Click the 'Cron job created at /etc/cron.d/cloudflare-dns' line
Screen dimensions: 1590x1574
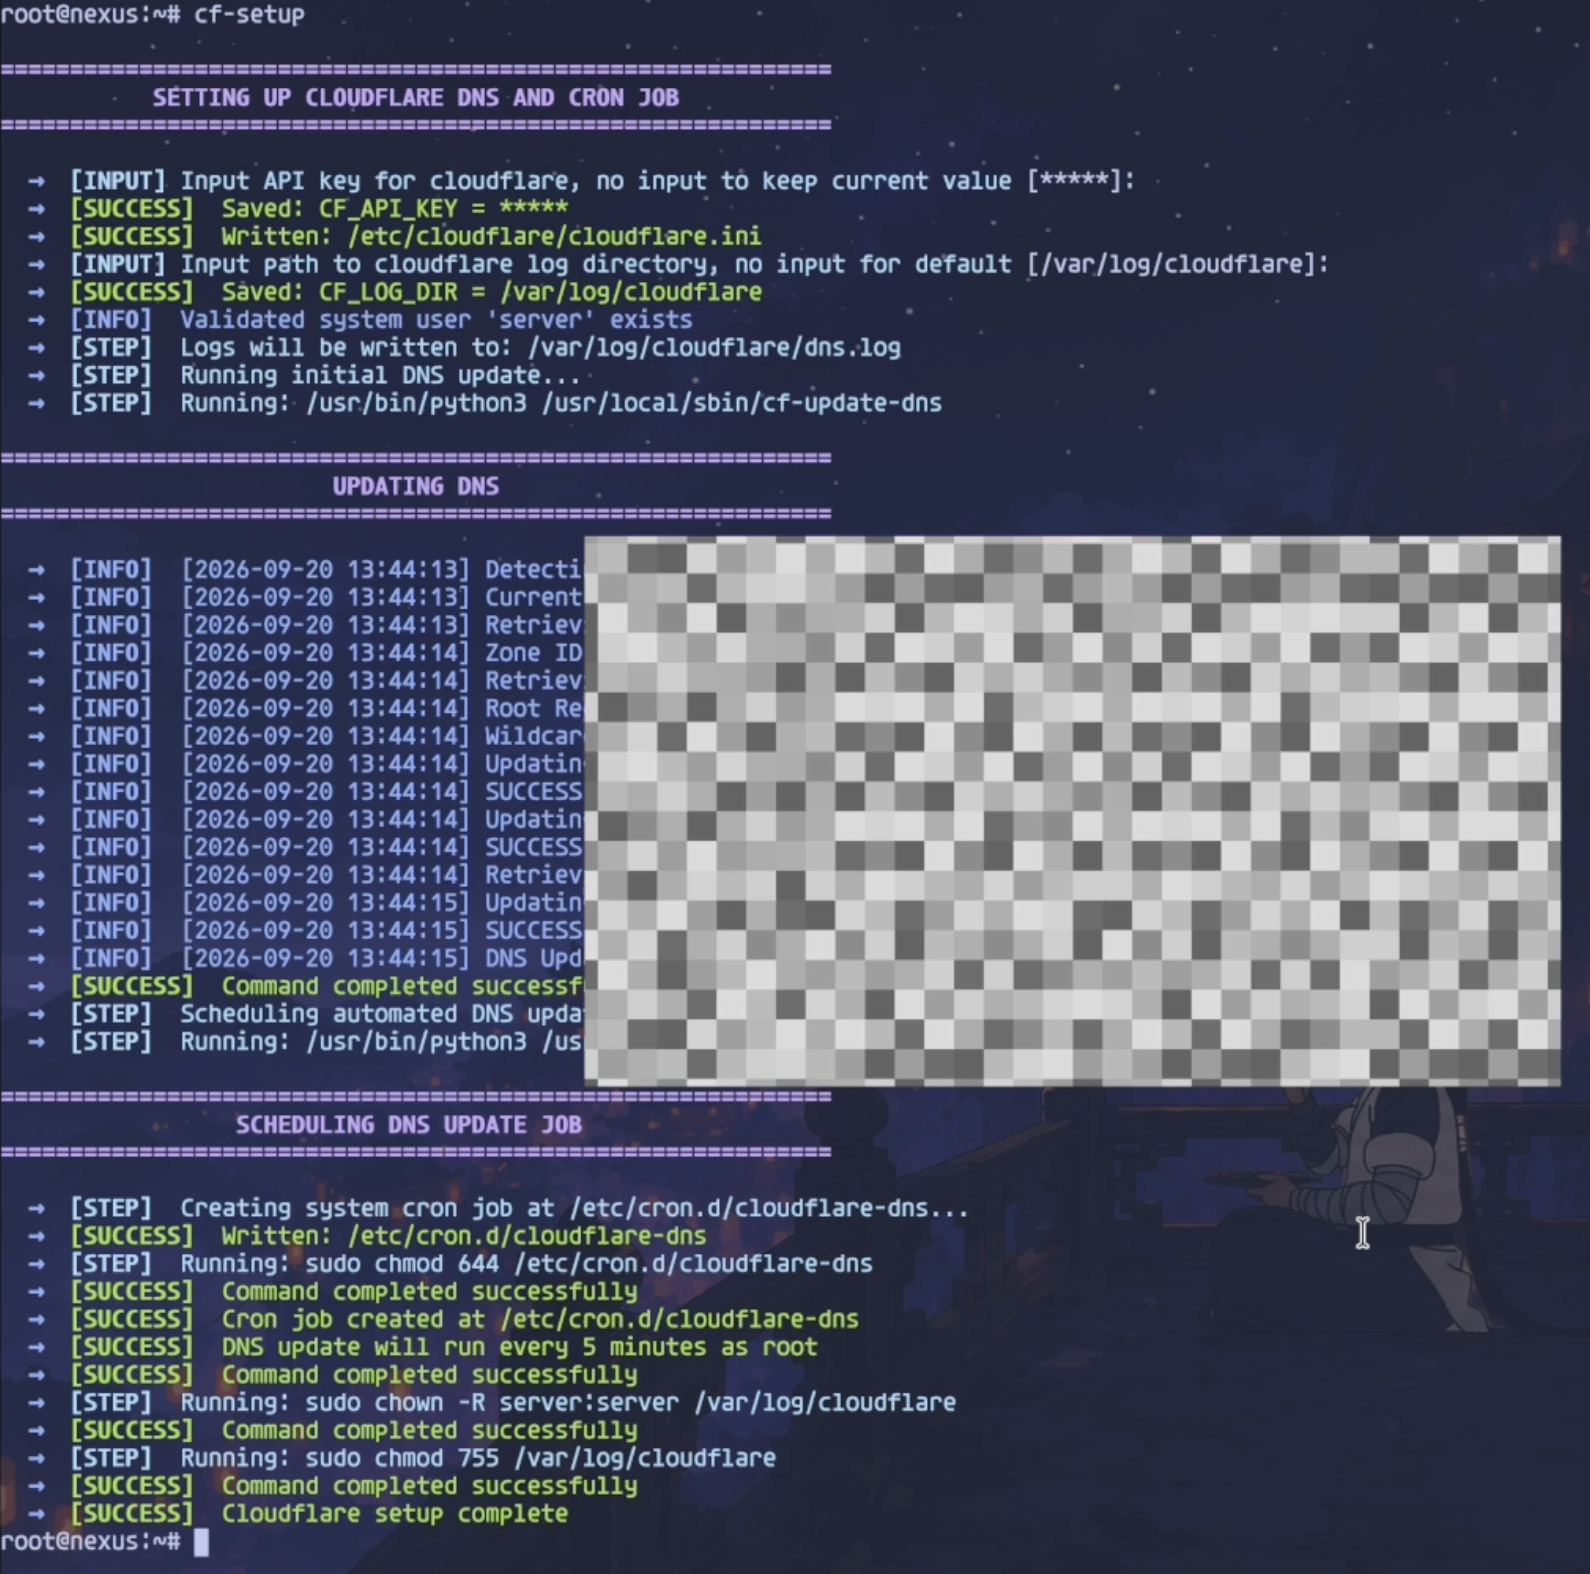[443, 1320]
